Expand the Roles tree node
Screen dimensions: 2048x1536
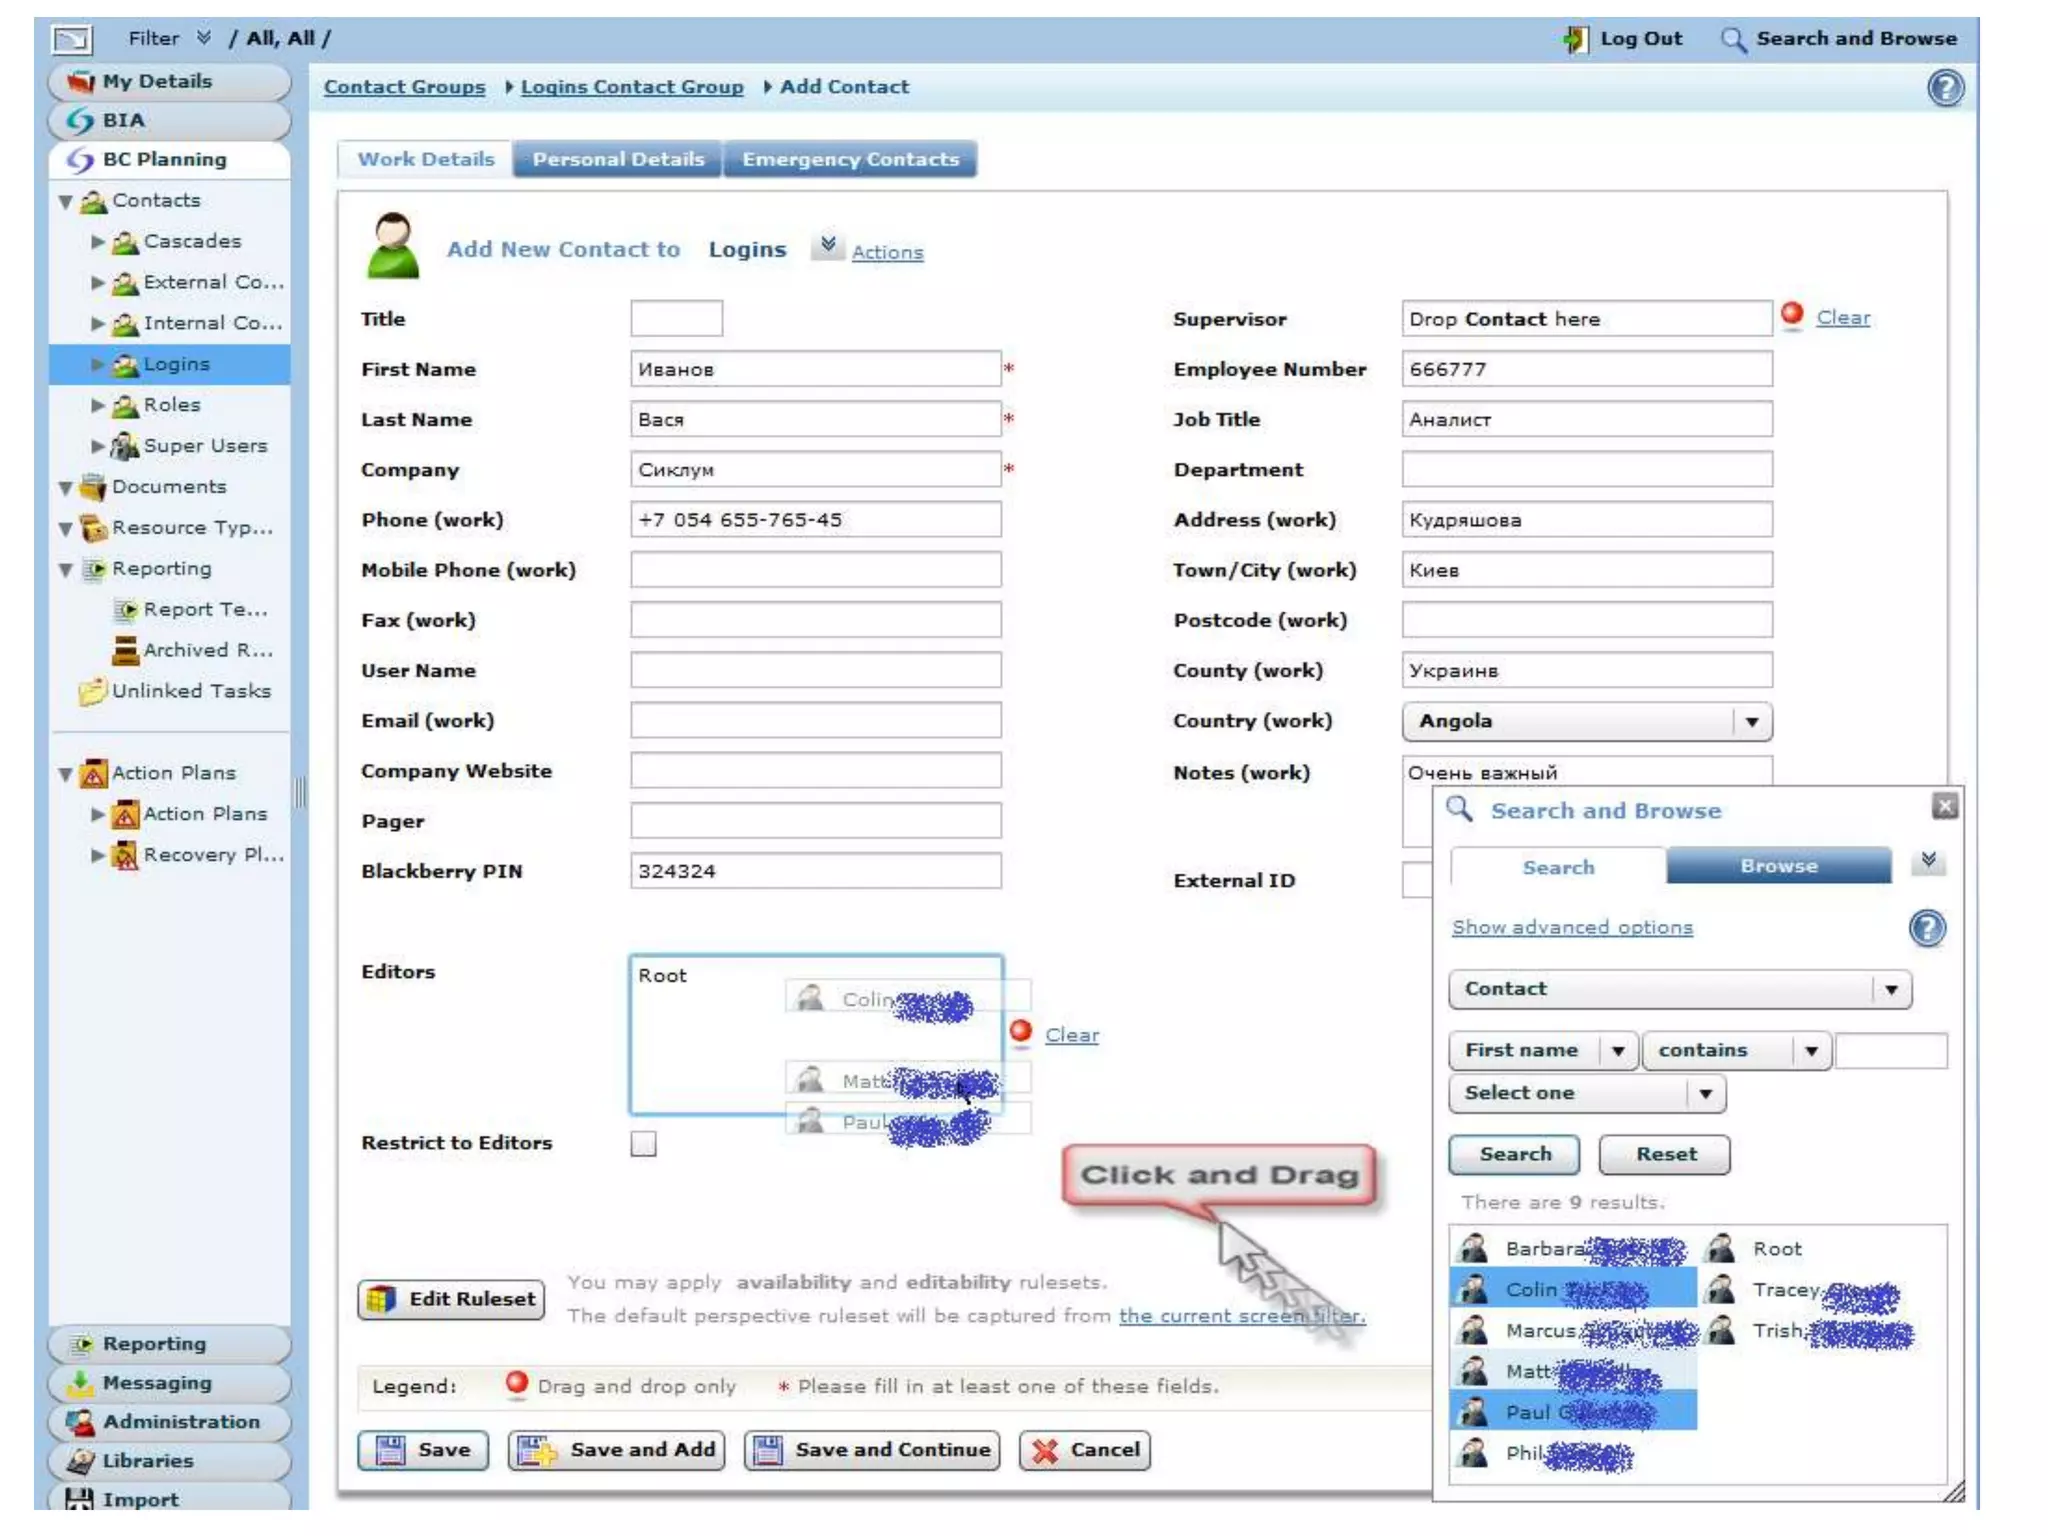coord(98,405)
